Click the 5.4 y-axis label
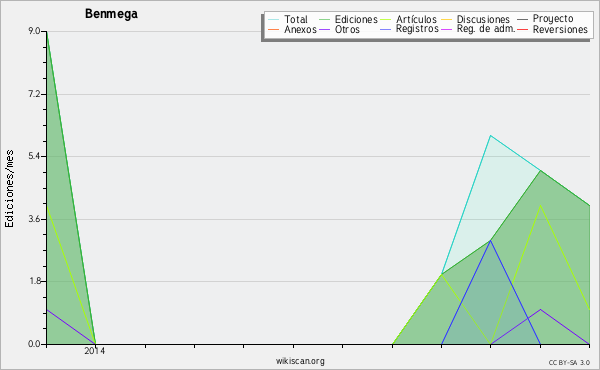Screen dimensions: 600x370 coord(34,156)
